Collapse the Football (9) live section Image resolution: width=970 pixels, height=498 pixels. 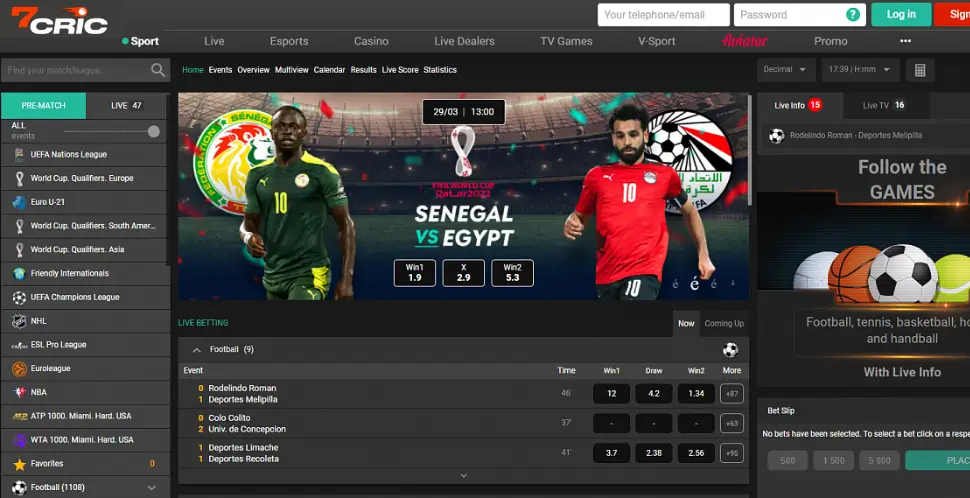(197, 350)
